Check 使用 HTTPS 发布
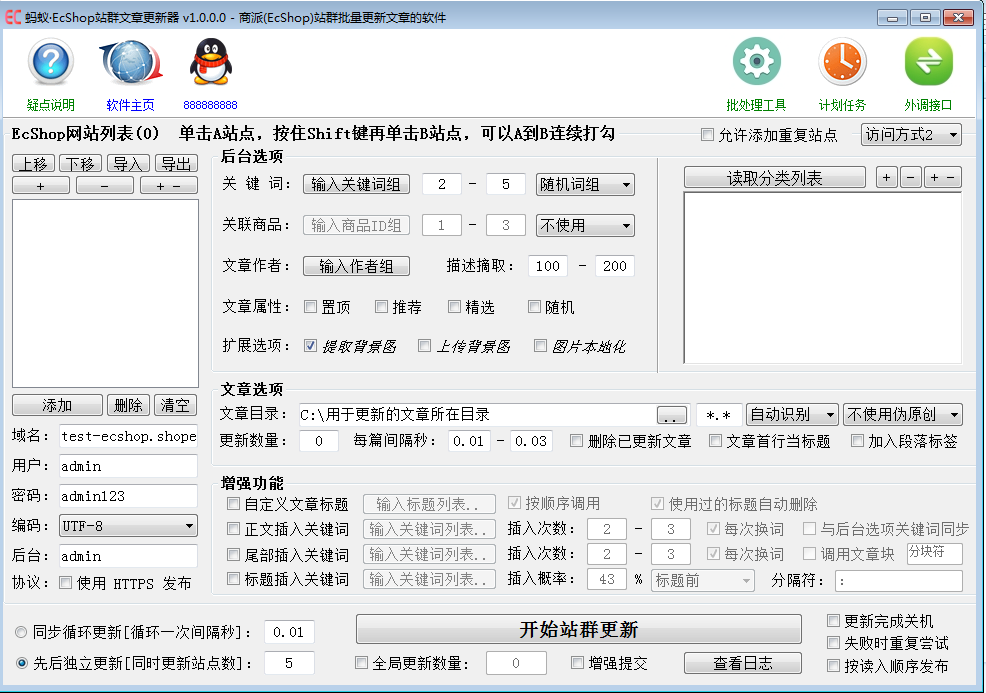Screen dimensions: 986x693 pyautogui.click(x=65, y=583)
